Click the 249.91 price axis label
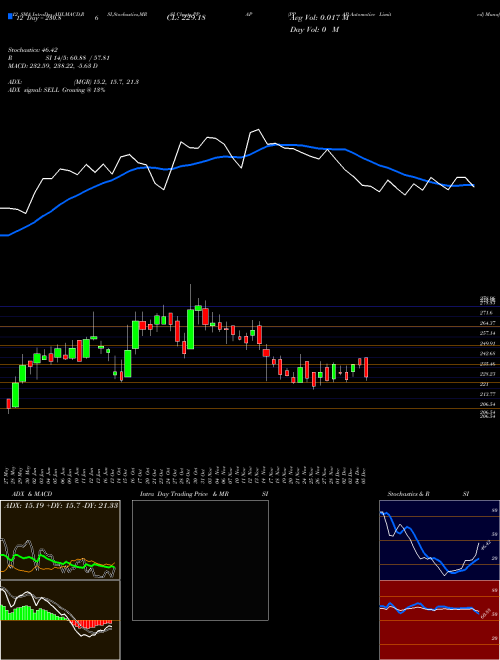Image resolution: width=500 pixels, height=660 pixels. (x=487, y=343)
